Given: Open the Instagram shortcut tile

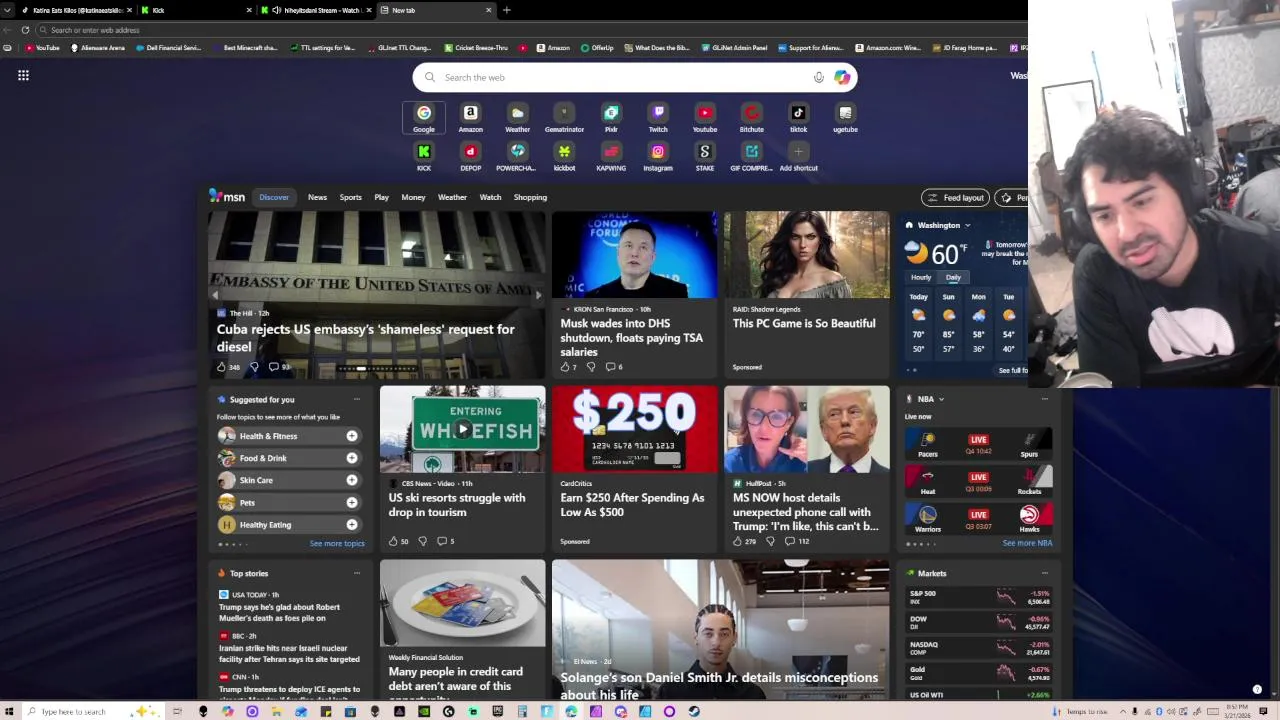Looking at the screenshot, I should click(658, 157).
